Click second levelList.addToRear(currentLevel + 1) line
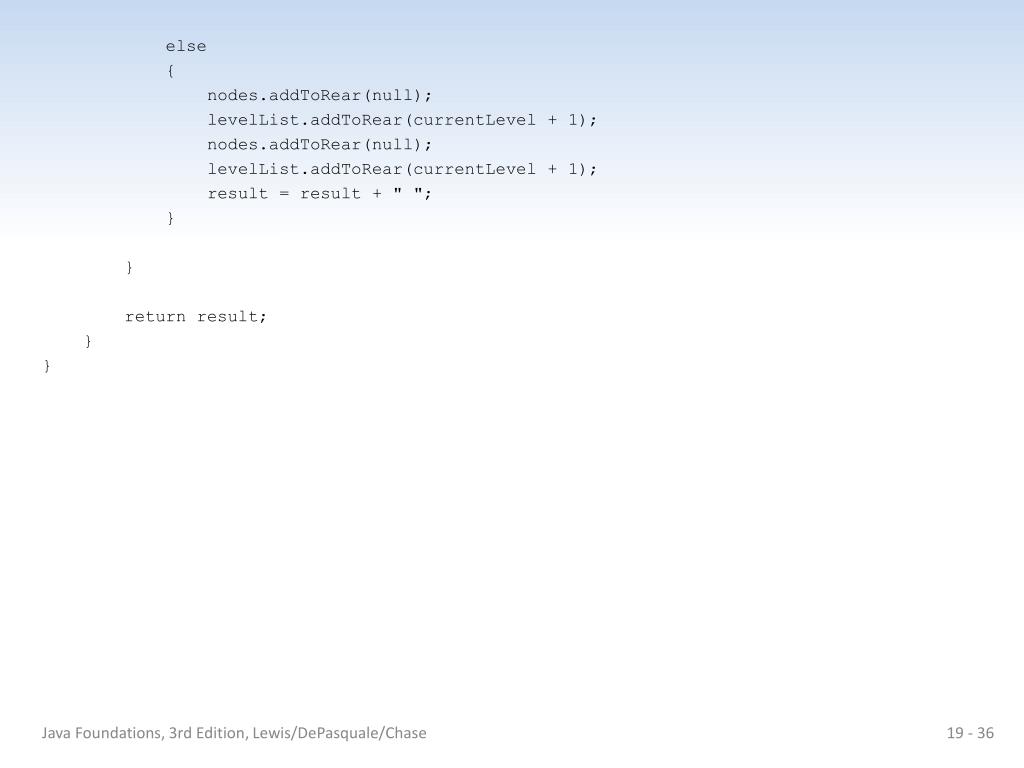This screenshot has width=1024, height=768. (x=402, y=169)
